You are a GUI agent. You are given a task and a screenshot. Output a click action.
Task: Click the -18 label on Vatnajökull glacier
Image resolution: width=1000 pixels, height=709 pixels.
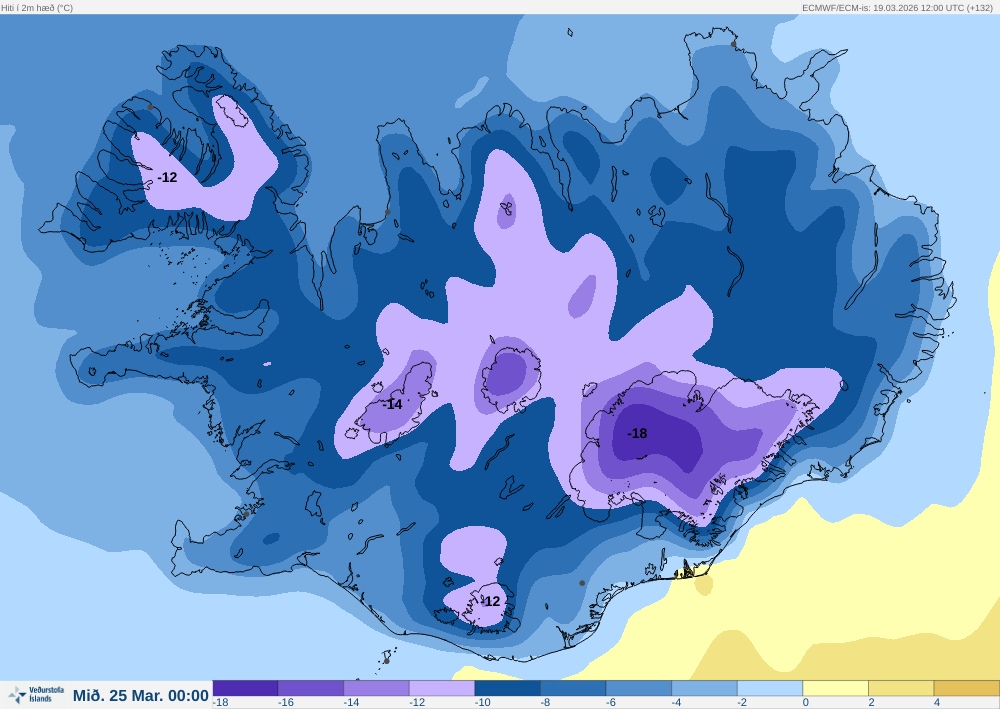[x=637, y=434]
